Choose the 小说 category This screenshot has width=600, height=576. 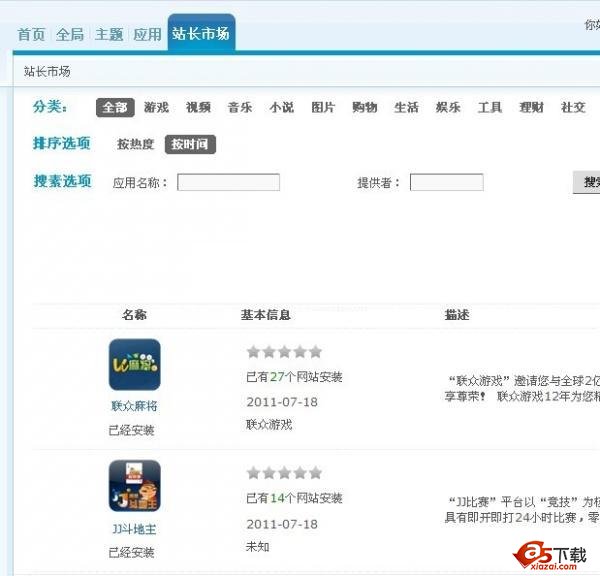(x=282, y=108)
